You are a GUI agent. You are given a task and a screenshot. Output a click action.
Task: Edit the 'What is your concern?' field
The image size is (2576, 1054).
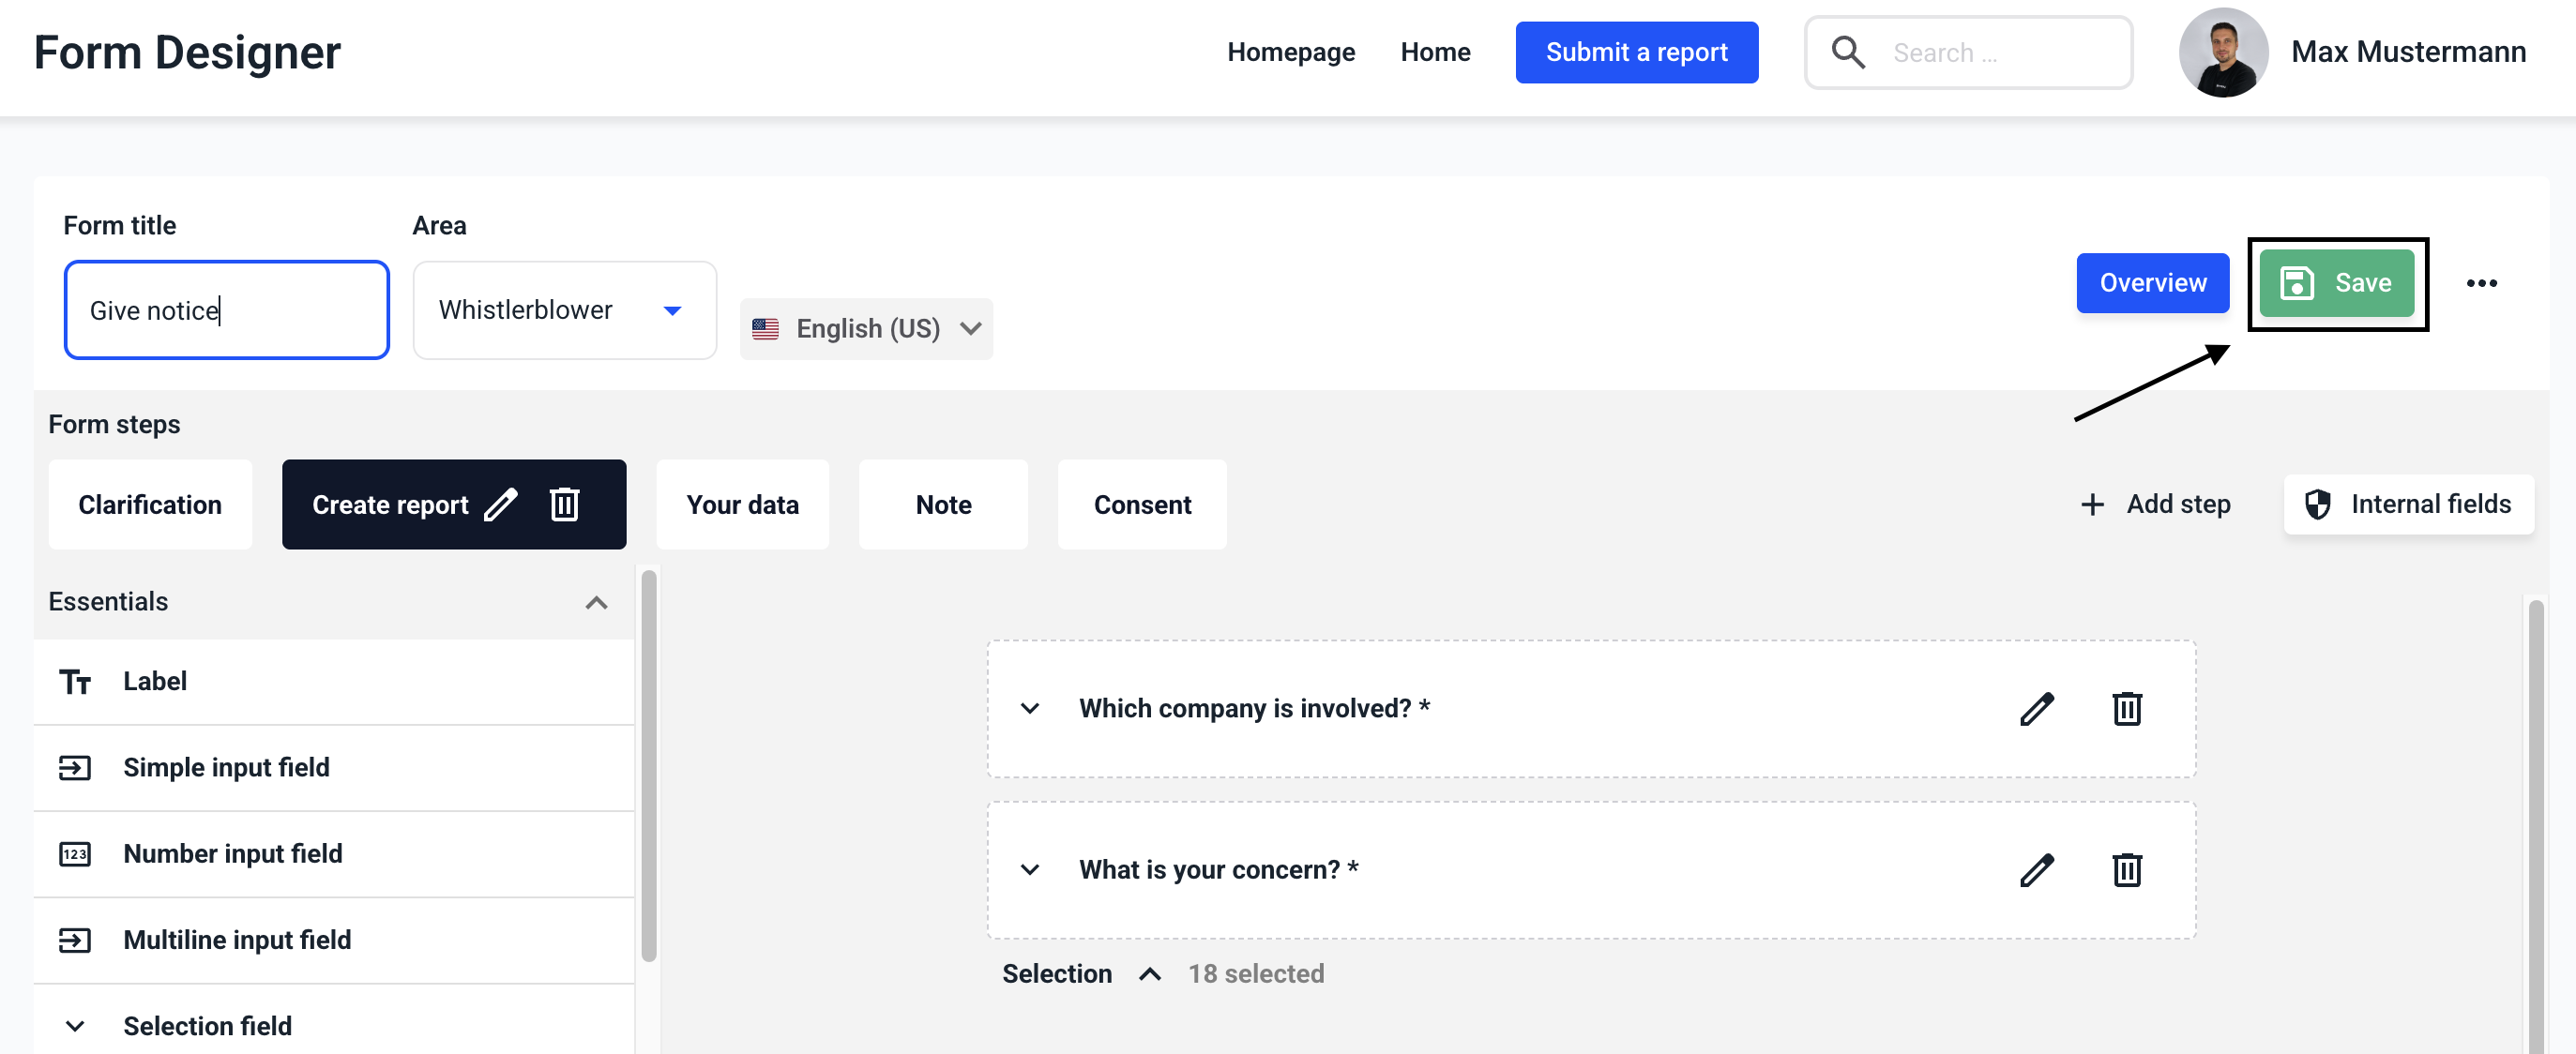click(x=2036, y=870)
